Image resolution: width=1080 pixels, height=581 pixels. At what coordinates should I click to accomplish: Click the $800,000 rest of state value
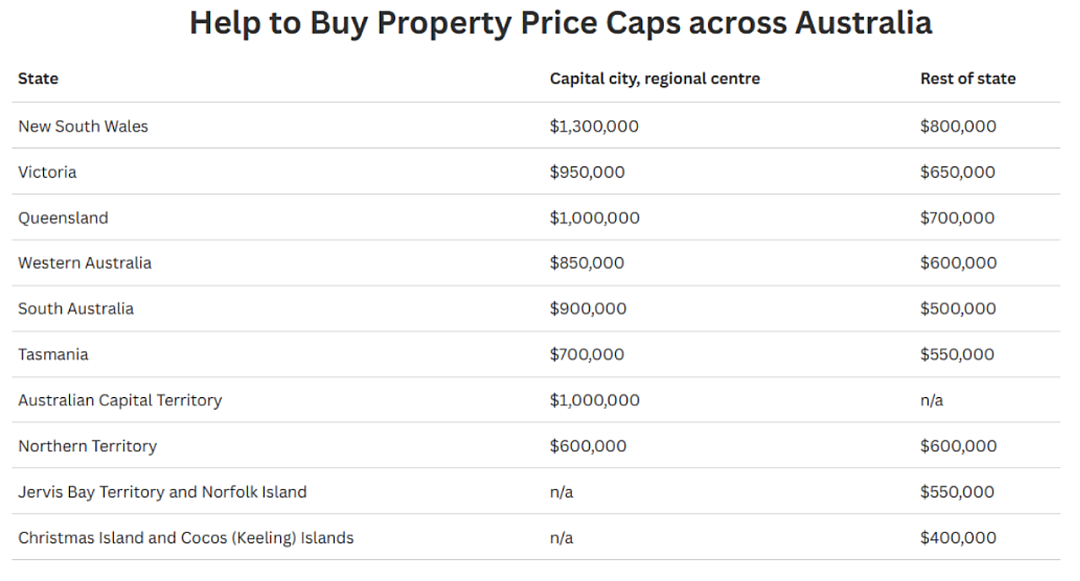tap(958, 127)
